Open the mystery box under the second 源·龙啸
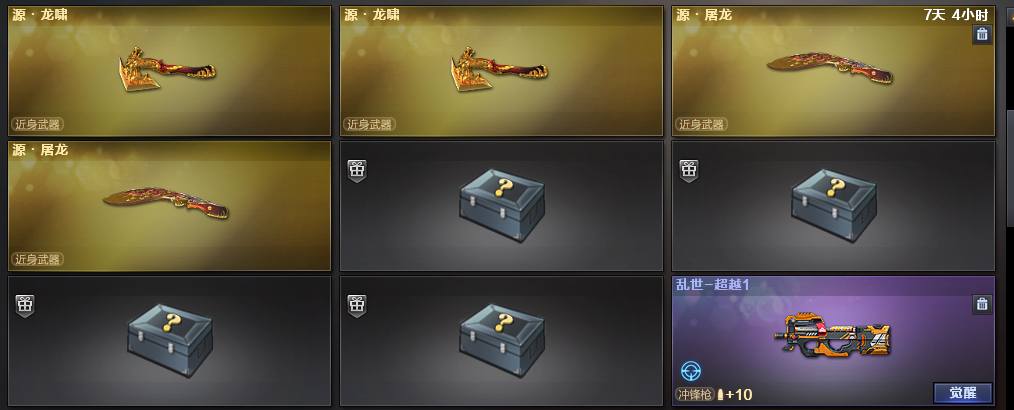Image resolution: width=1014 pixels, height=410 pixels. pyautogui.click(x=501, y=206)
